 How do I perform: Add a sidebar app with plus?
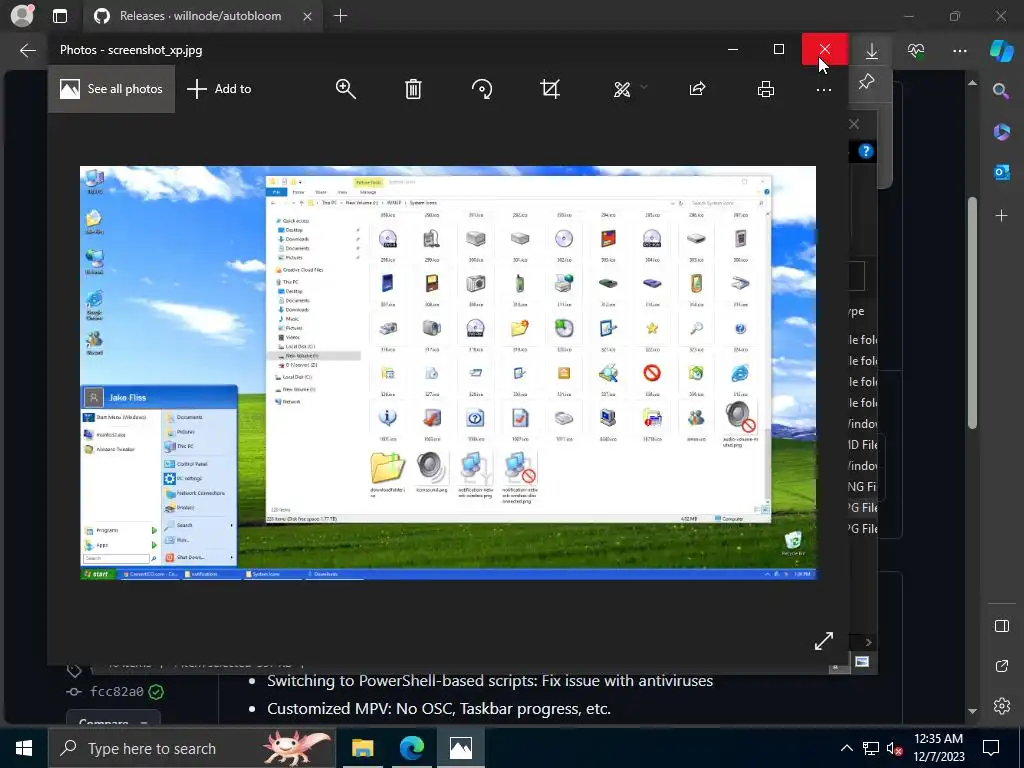pos(1001,216)
